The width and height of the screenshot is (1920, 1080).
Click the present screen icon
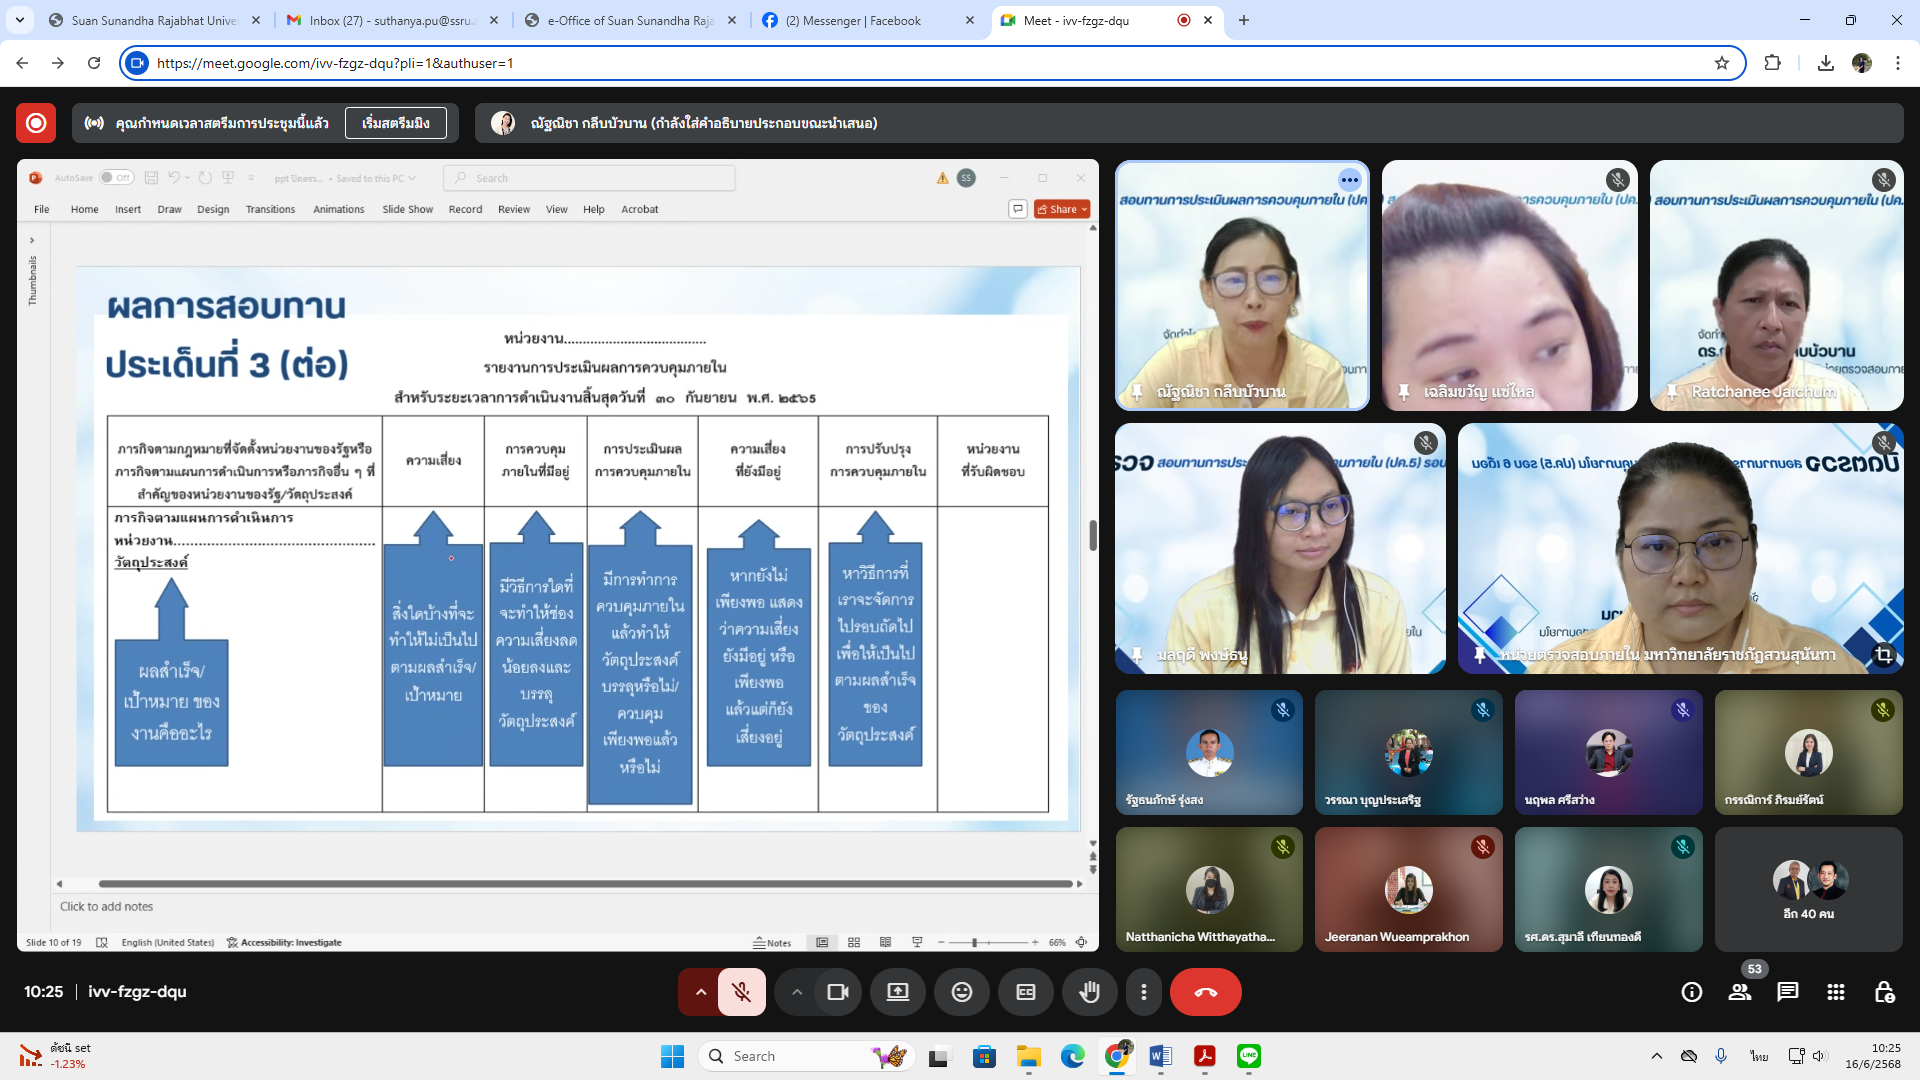tap(897, 992)
